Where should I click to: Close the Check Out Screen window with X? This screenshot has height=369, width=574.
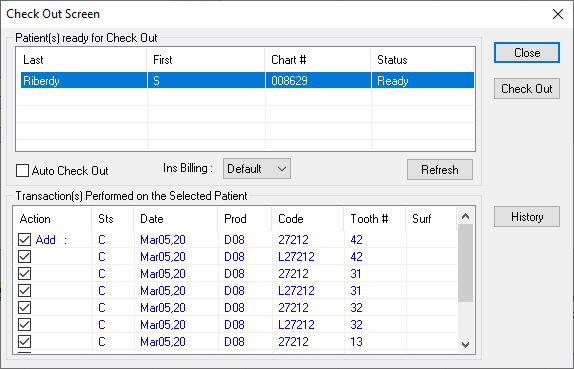click(558, 14)
